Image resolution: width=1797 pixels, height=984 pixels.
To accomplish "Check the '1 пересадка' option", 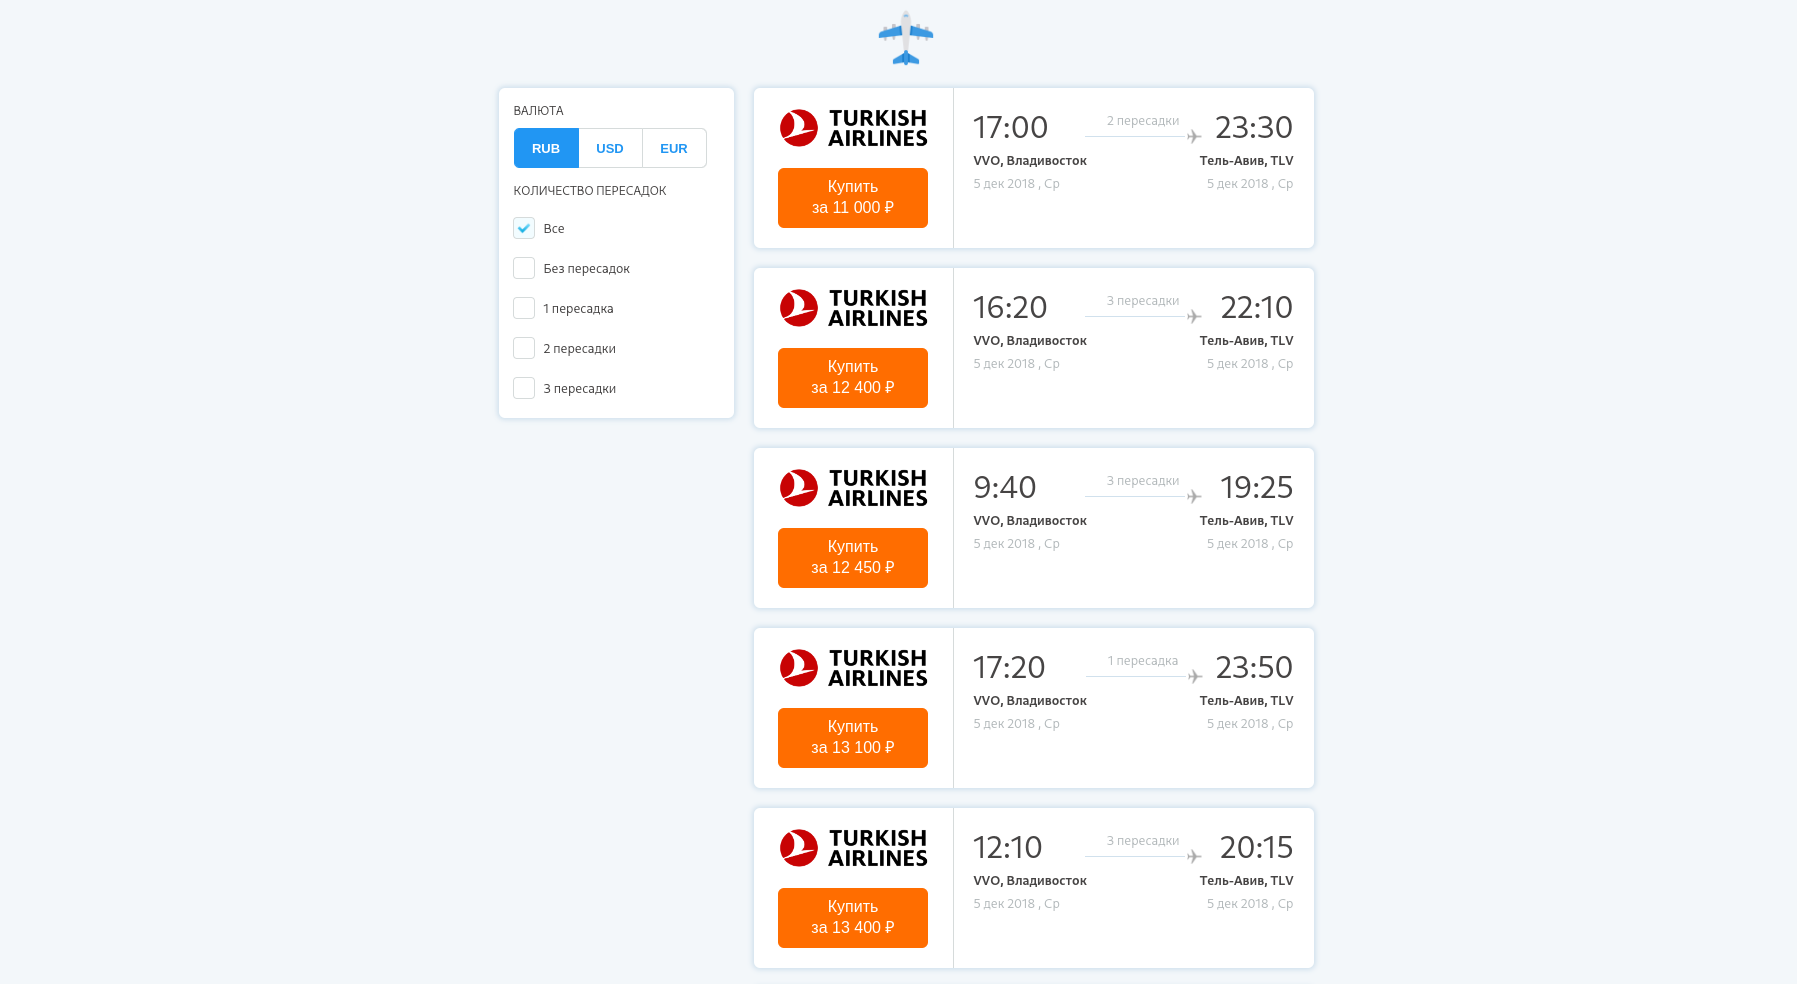I will coord(523,308).
